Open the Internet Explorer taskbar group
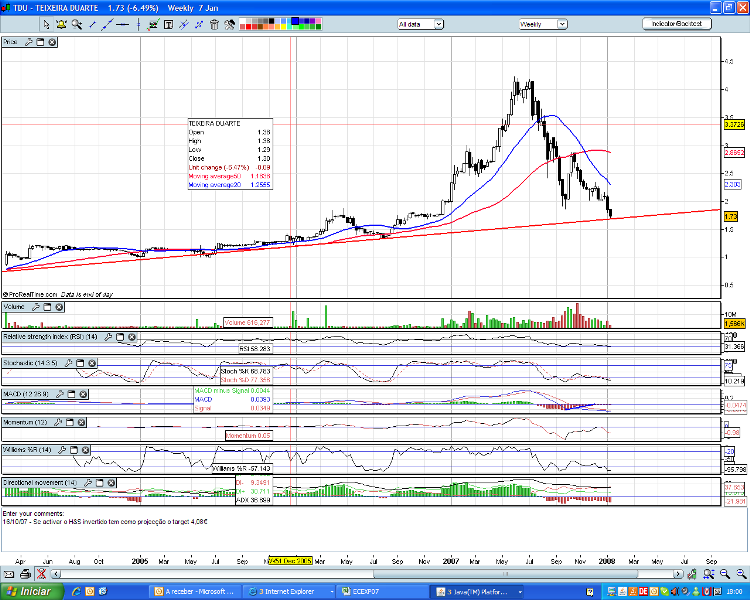750x600 pixels. [290, 592]
